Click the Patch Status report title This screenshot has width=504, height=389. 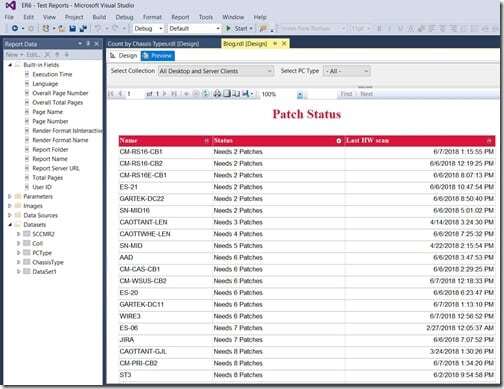tap(307, 114)
